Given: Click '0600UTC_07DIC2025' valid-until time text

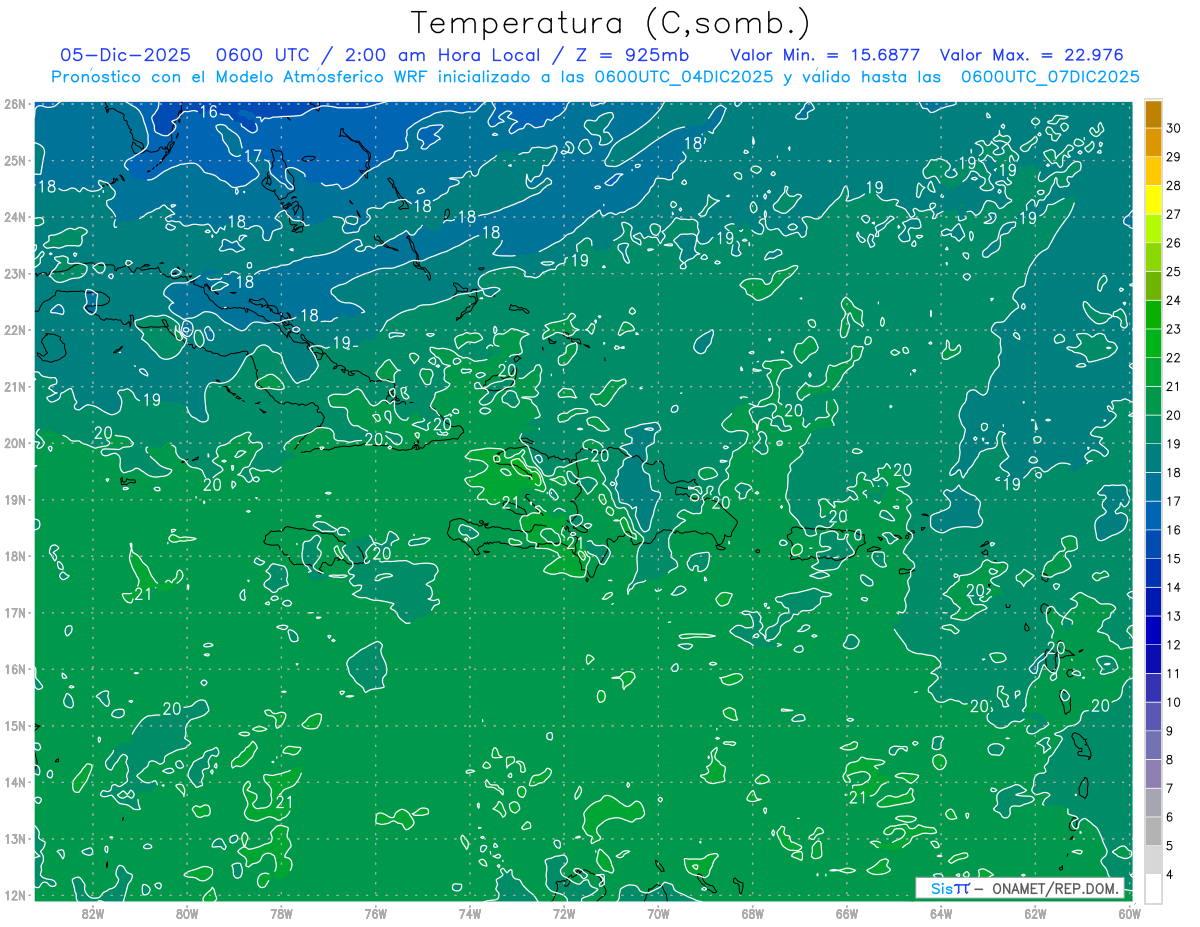Looking at the screenshot, I should click(1050, 77).
